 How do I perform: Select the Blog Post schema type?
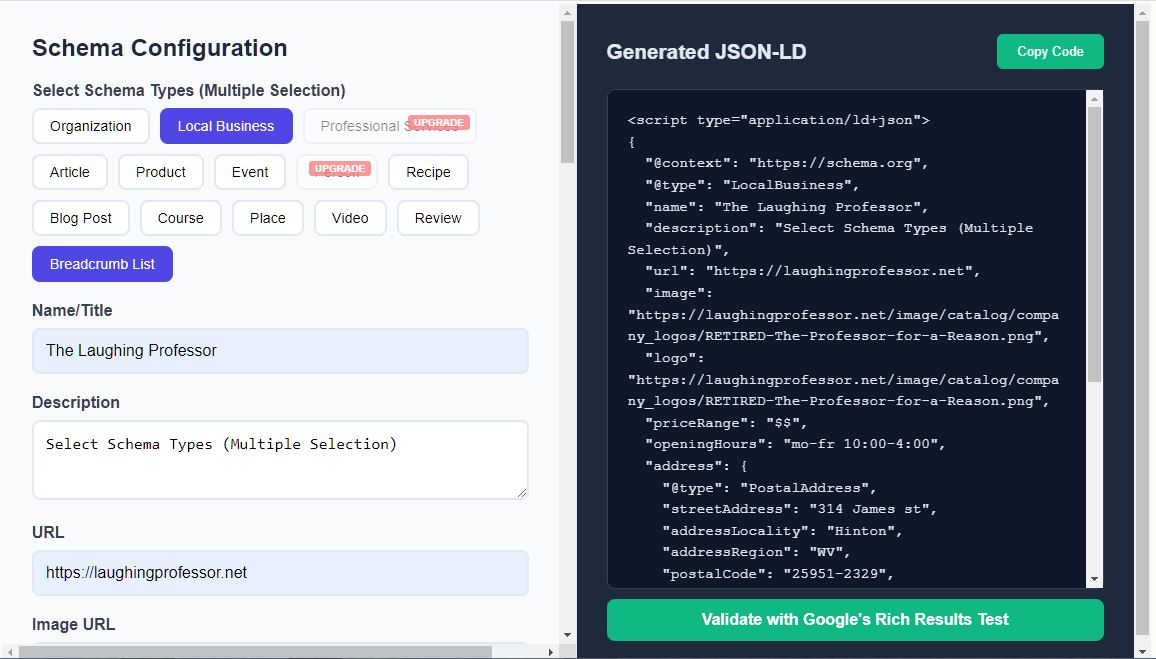[x=80, y=218]
